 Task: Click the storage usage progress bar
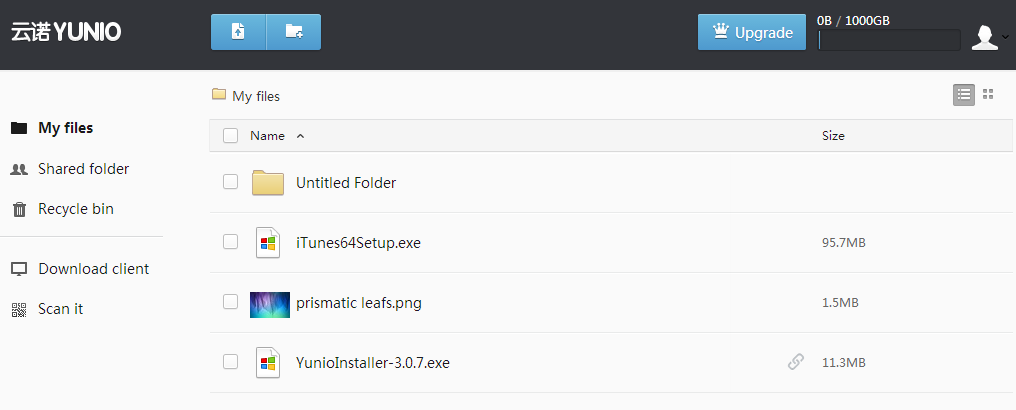[889, 40]
